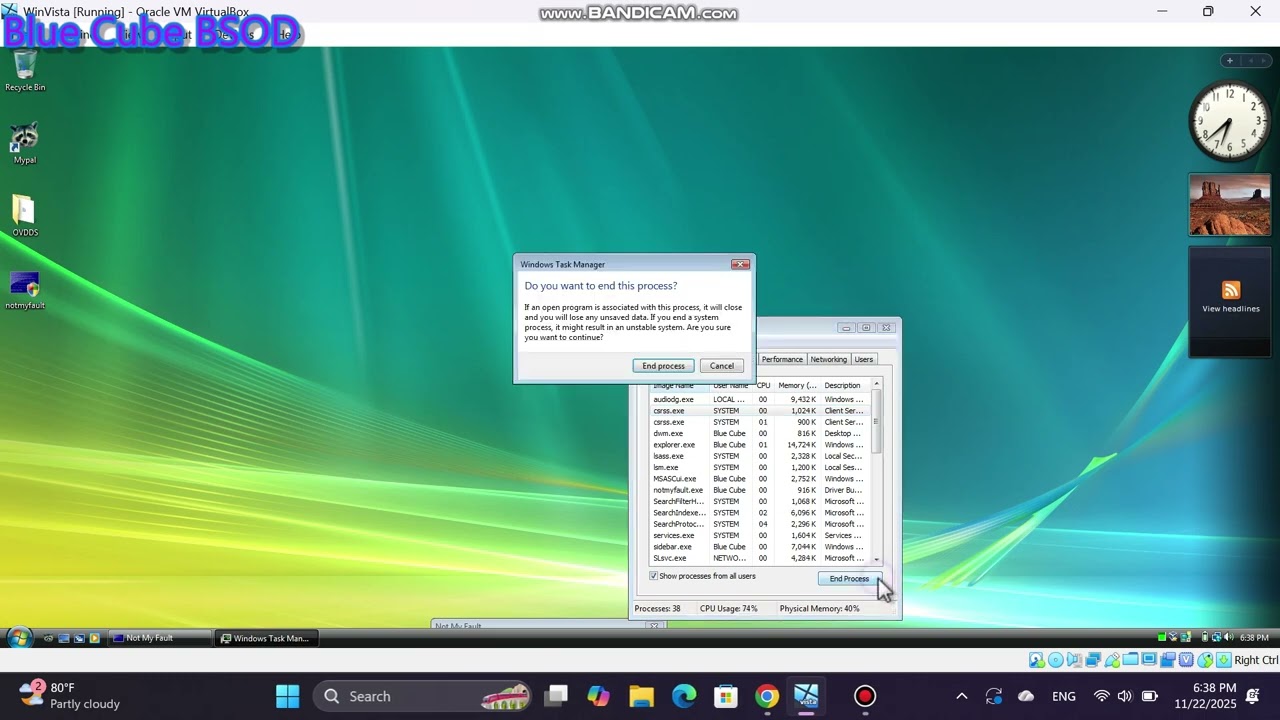
Task: Select the lsass.exe process row
Action: click(760, 456)
